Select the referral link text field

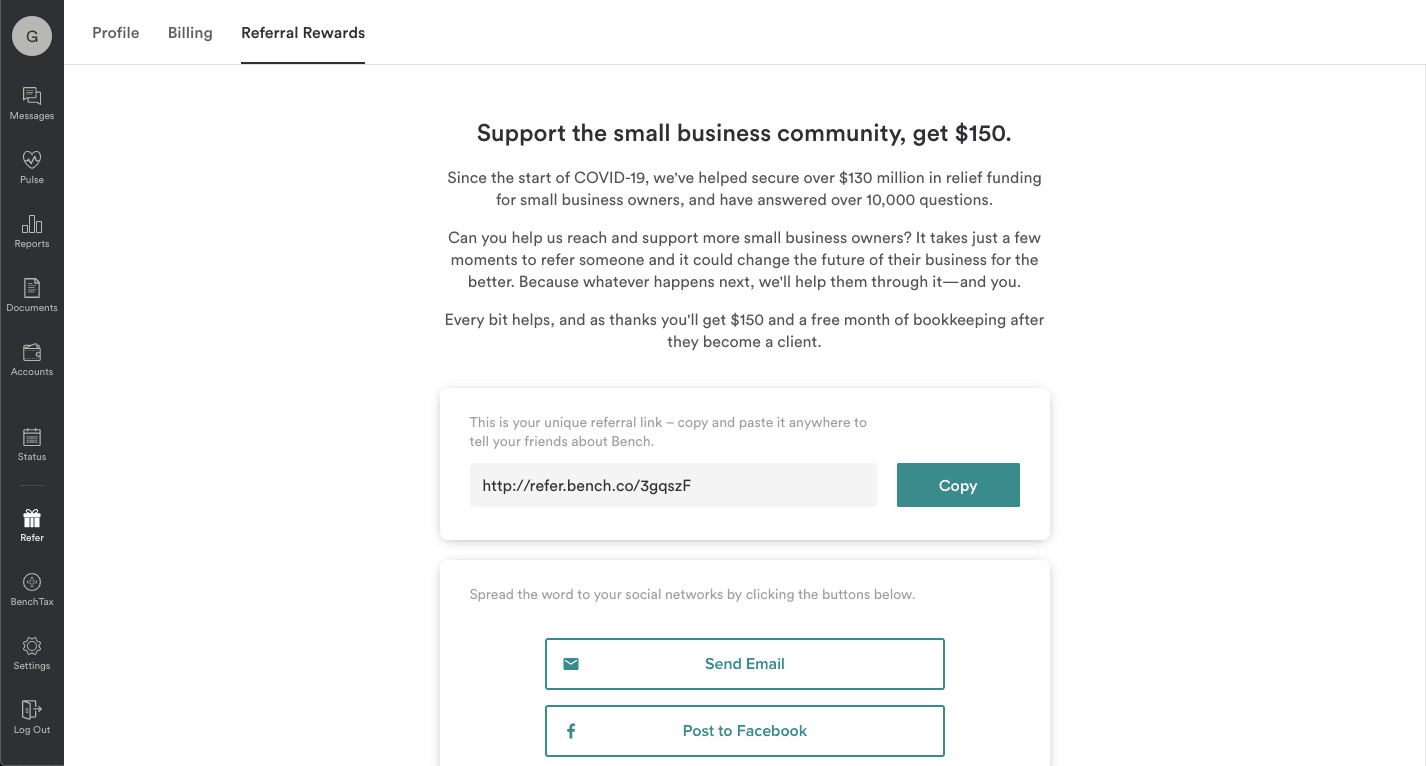pos(673,484)
